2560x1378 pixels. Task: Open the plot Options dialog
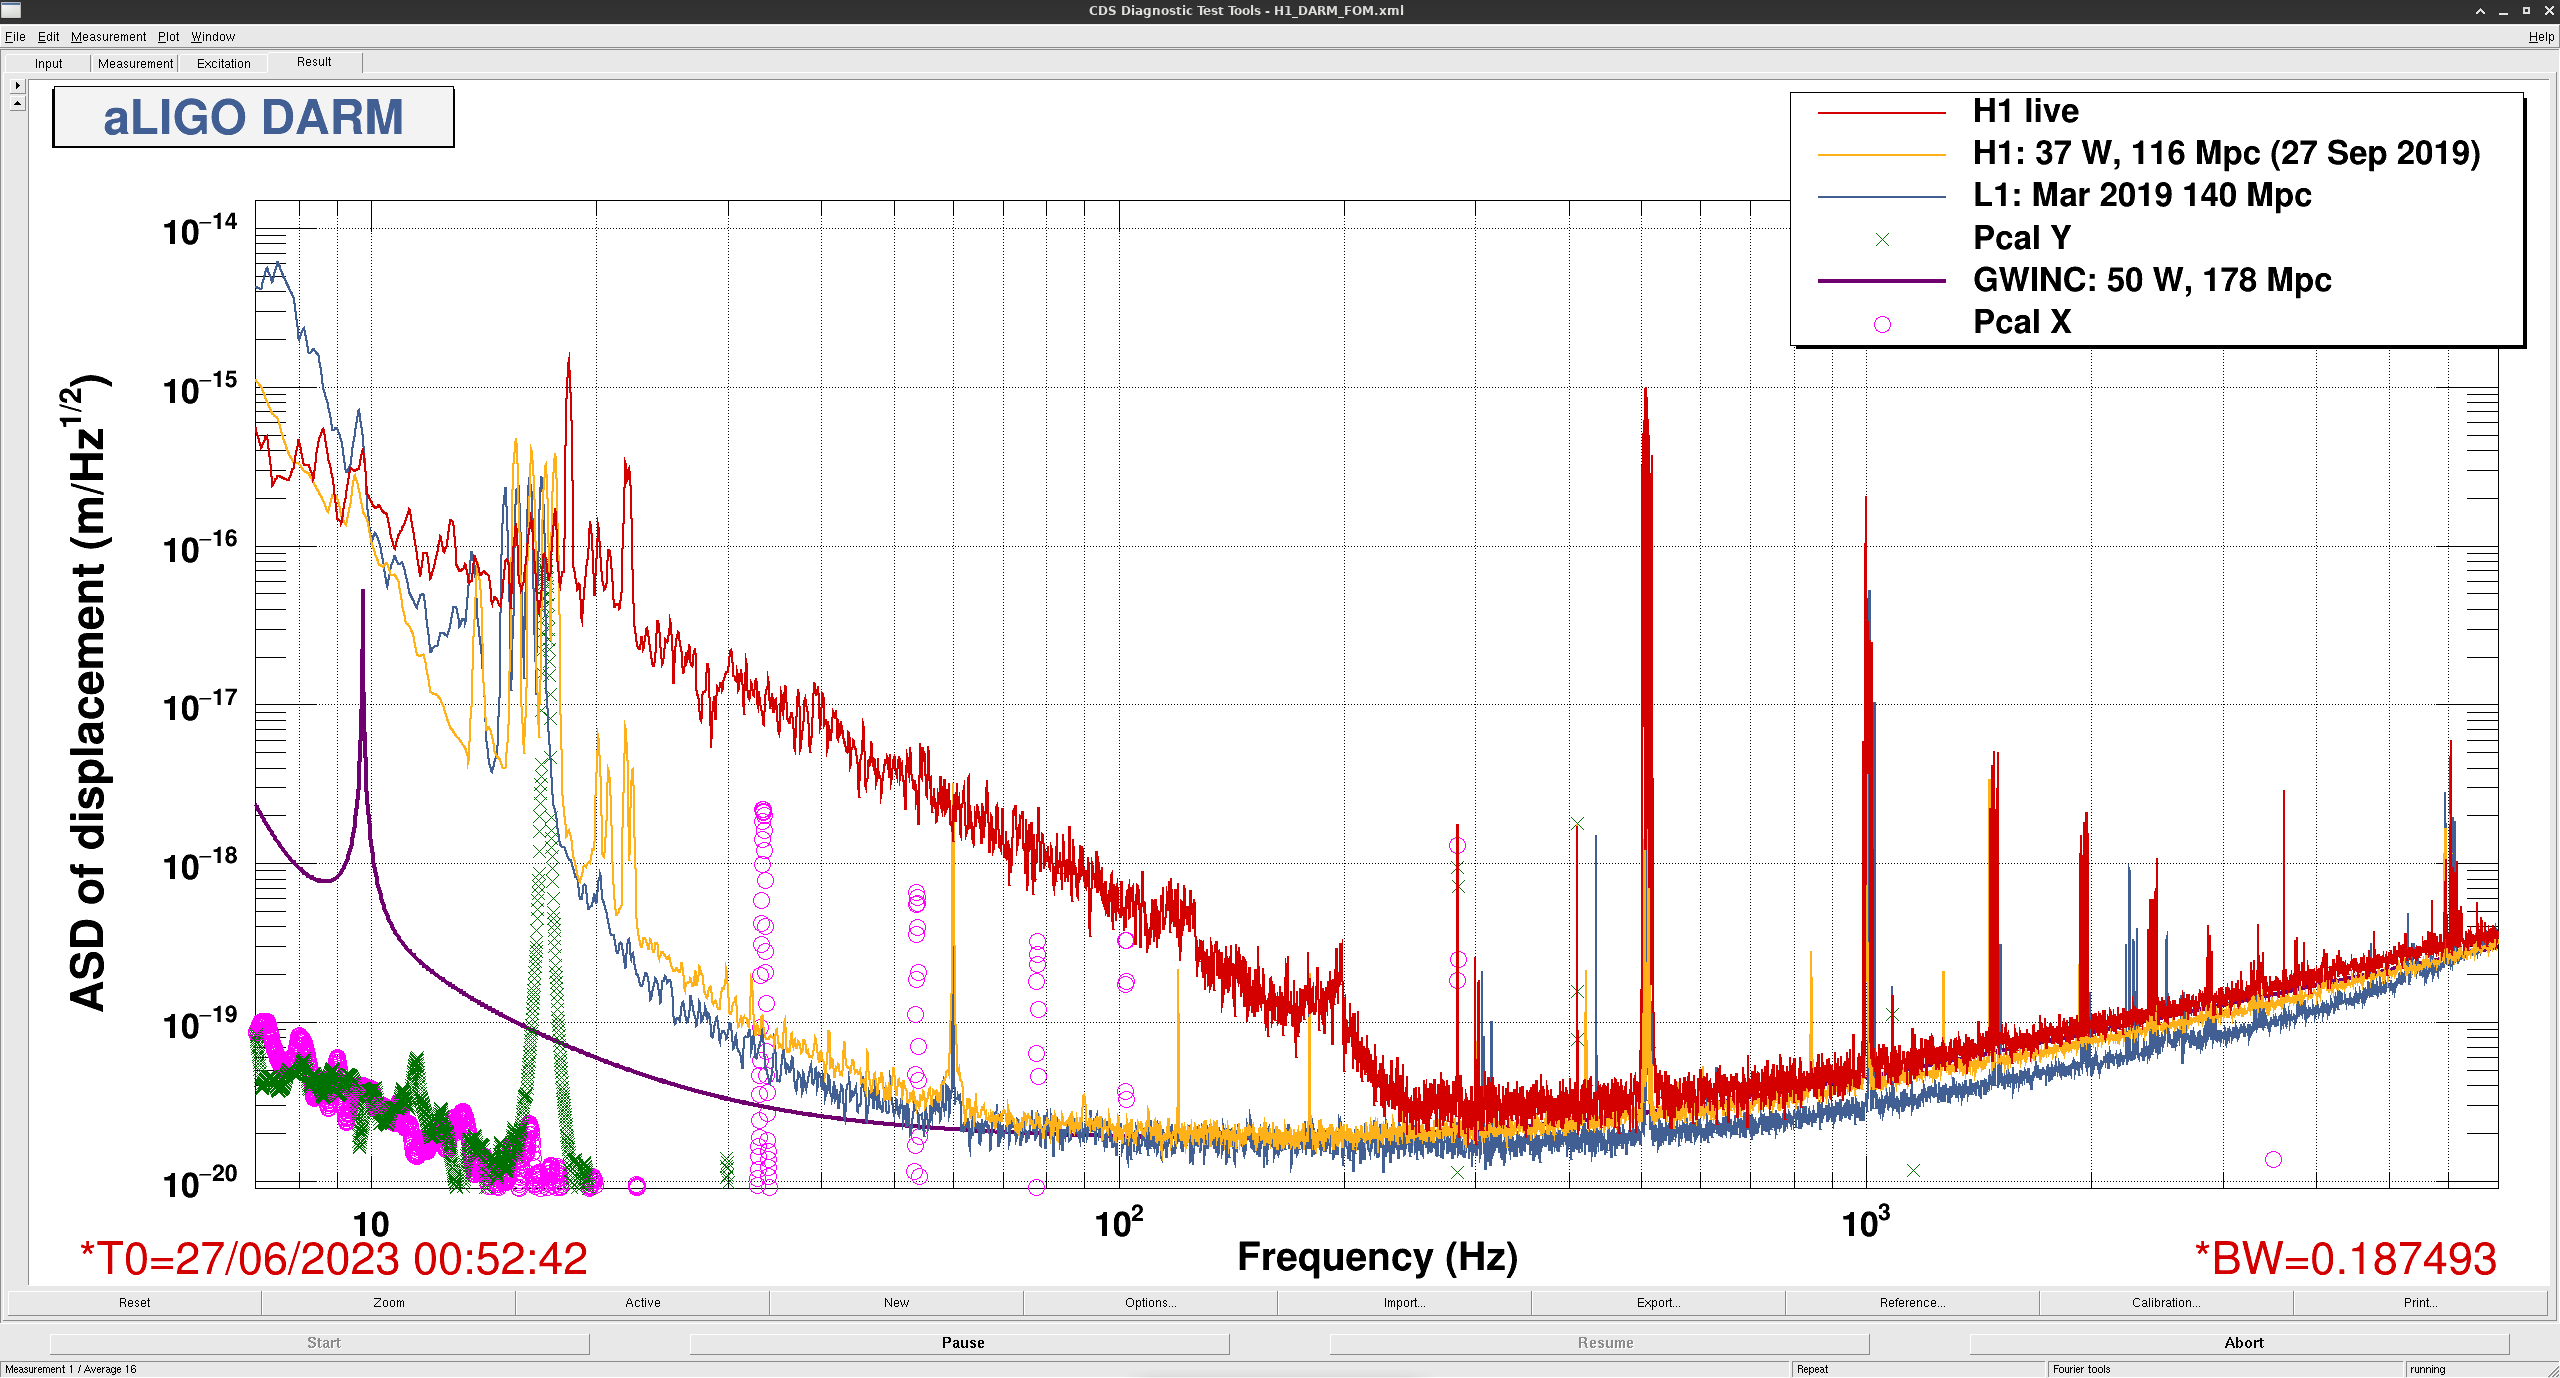(x=1150, y=1302)
